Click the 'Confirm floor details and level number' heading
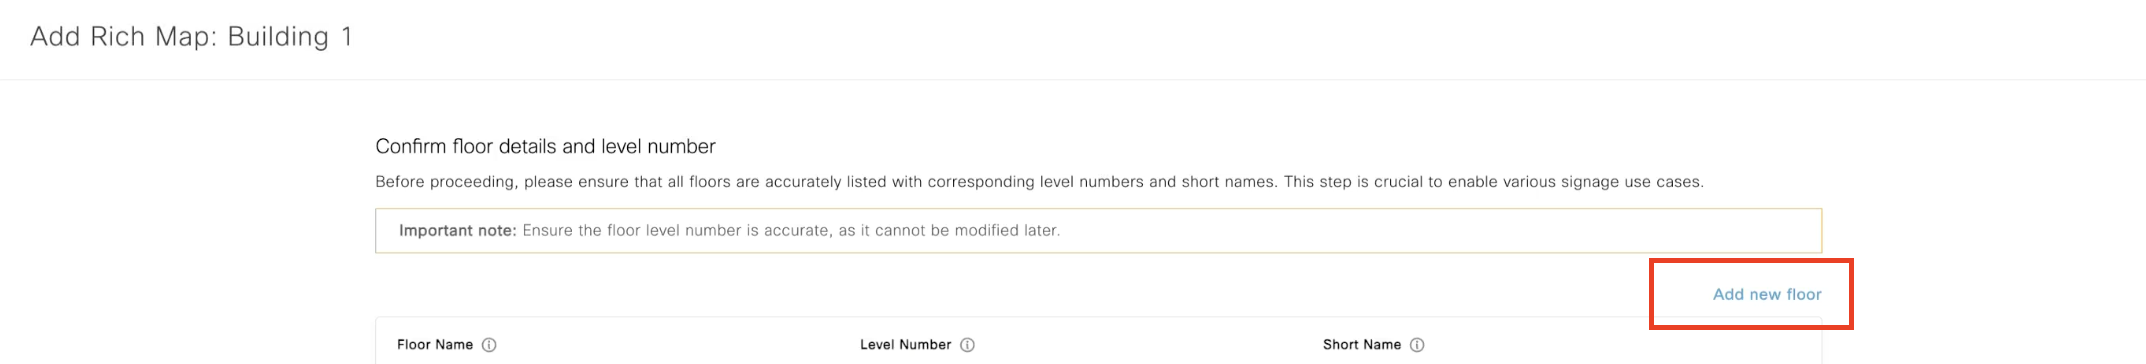This screenshot has height=364, width=2146. (545, 146)
